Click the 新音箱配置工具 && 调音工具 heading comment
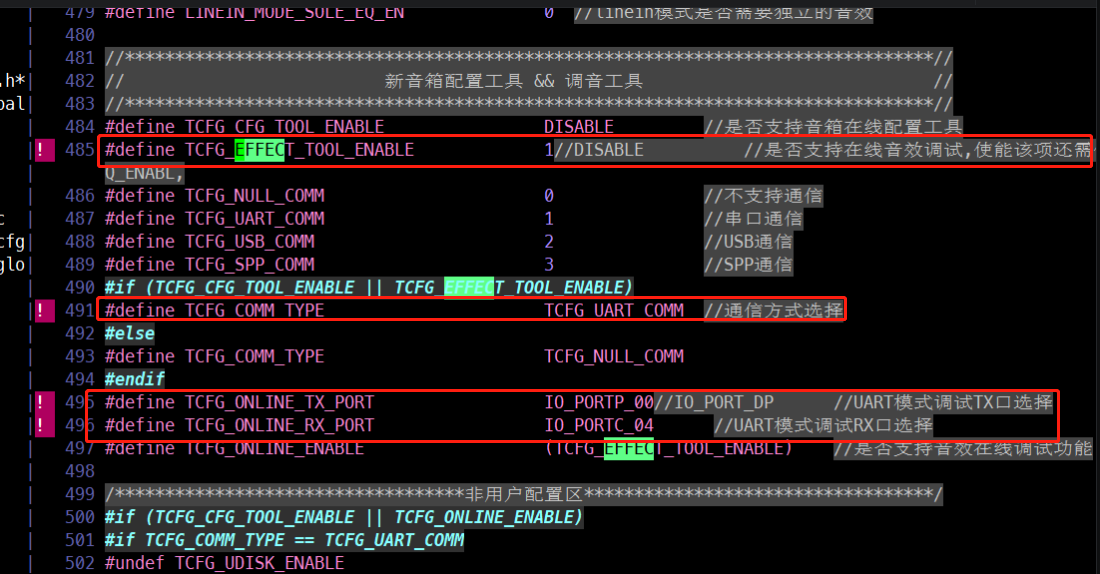1100x574 pixels. (514, 81)
